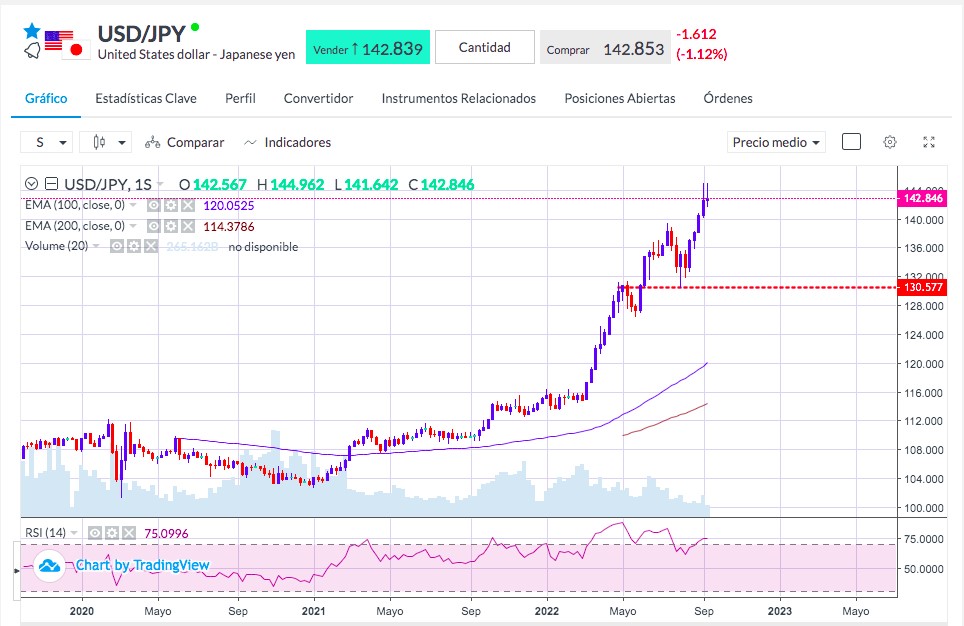Click the RSI value 75.0996
This screenshot has width=964, height=626.
click(x=166, y=533)
